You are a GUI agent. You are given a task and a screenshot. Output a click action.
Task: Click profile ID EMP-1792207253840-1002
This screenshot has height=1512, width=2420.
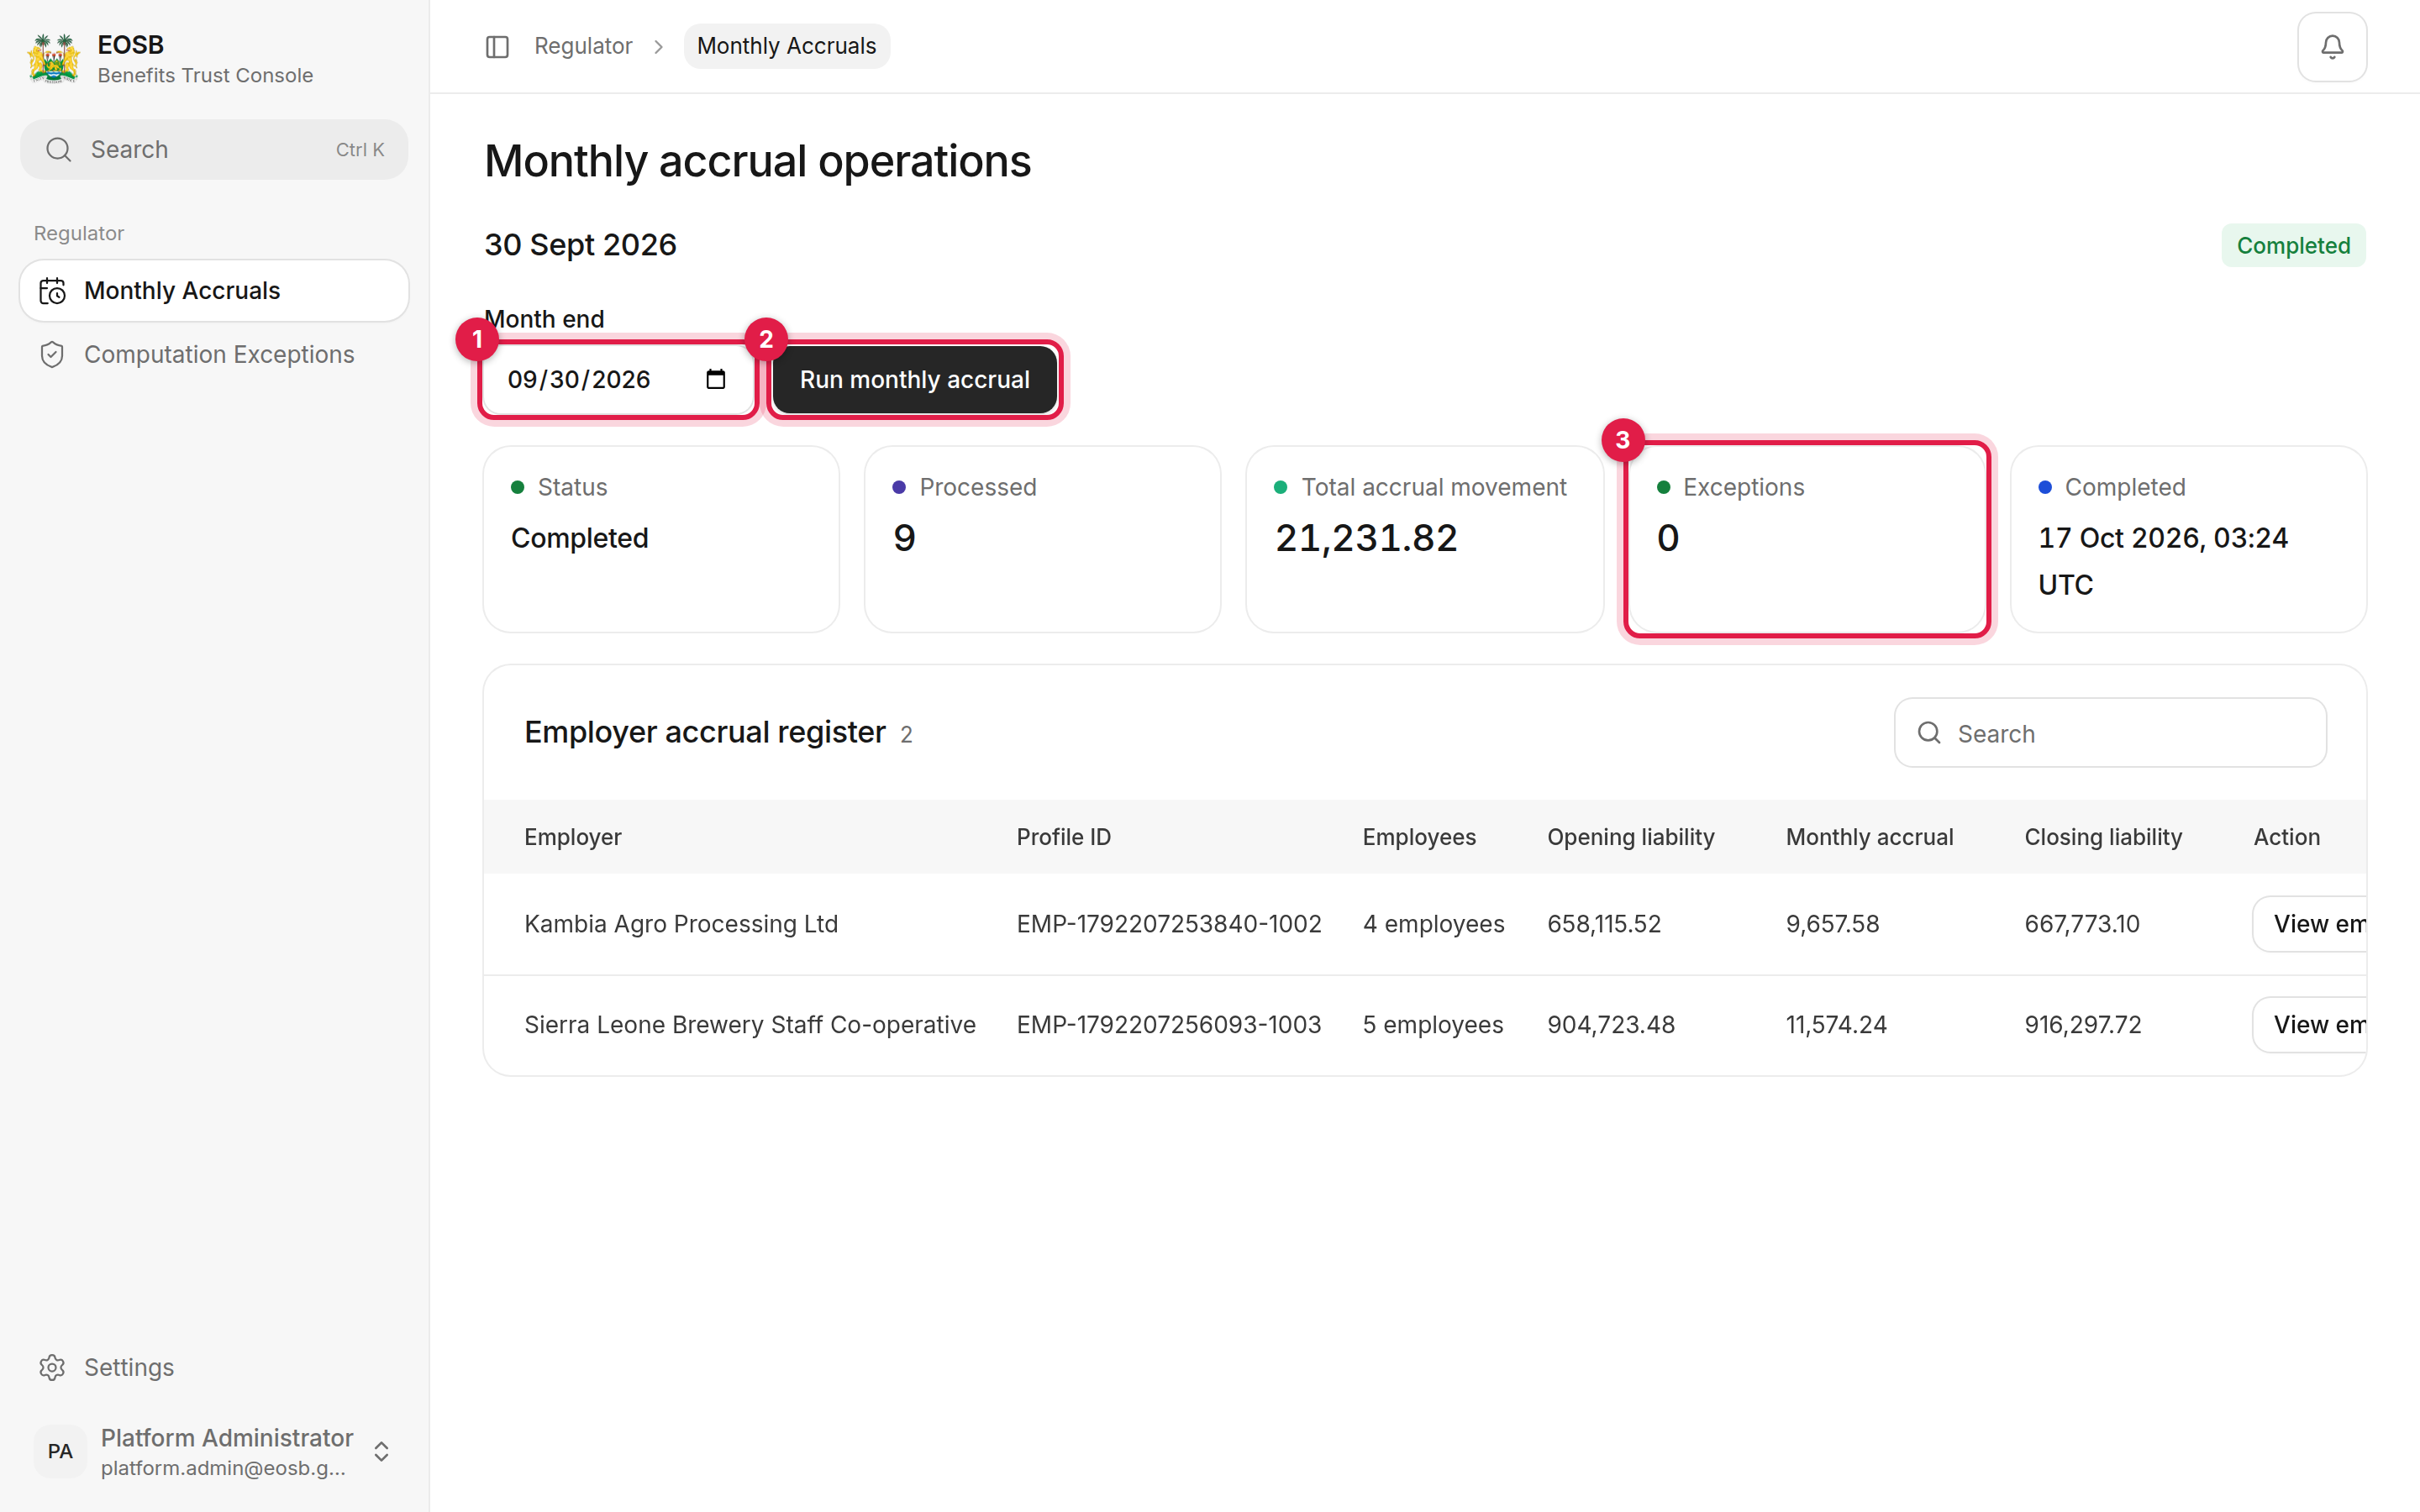tap(1169, 924)
